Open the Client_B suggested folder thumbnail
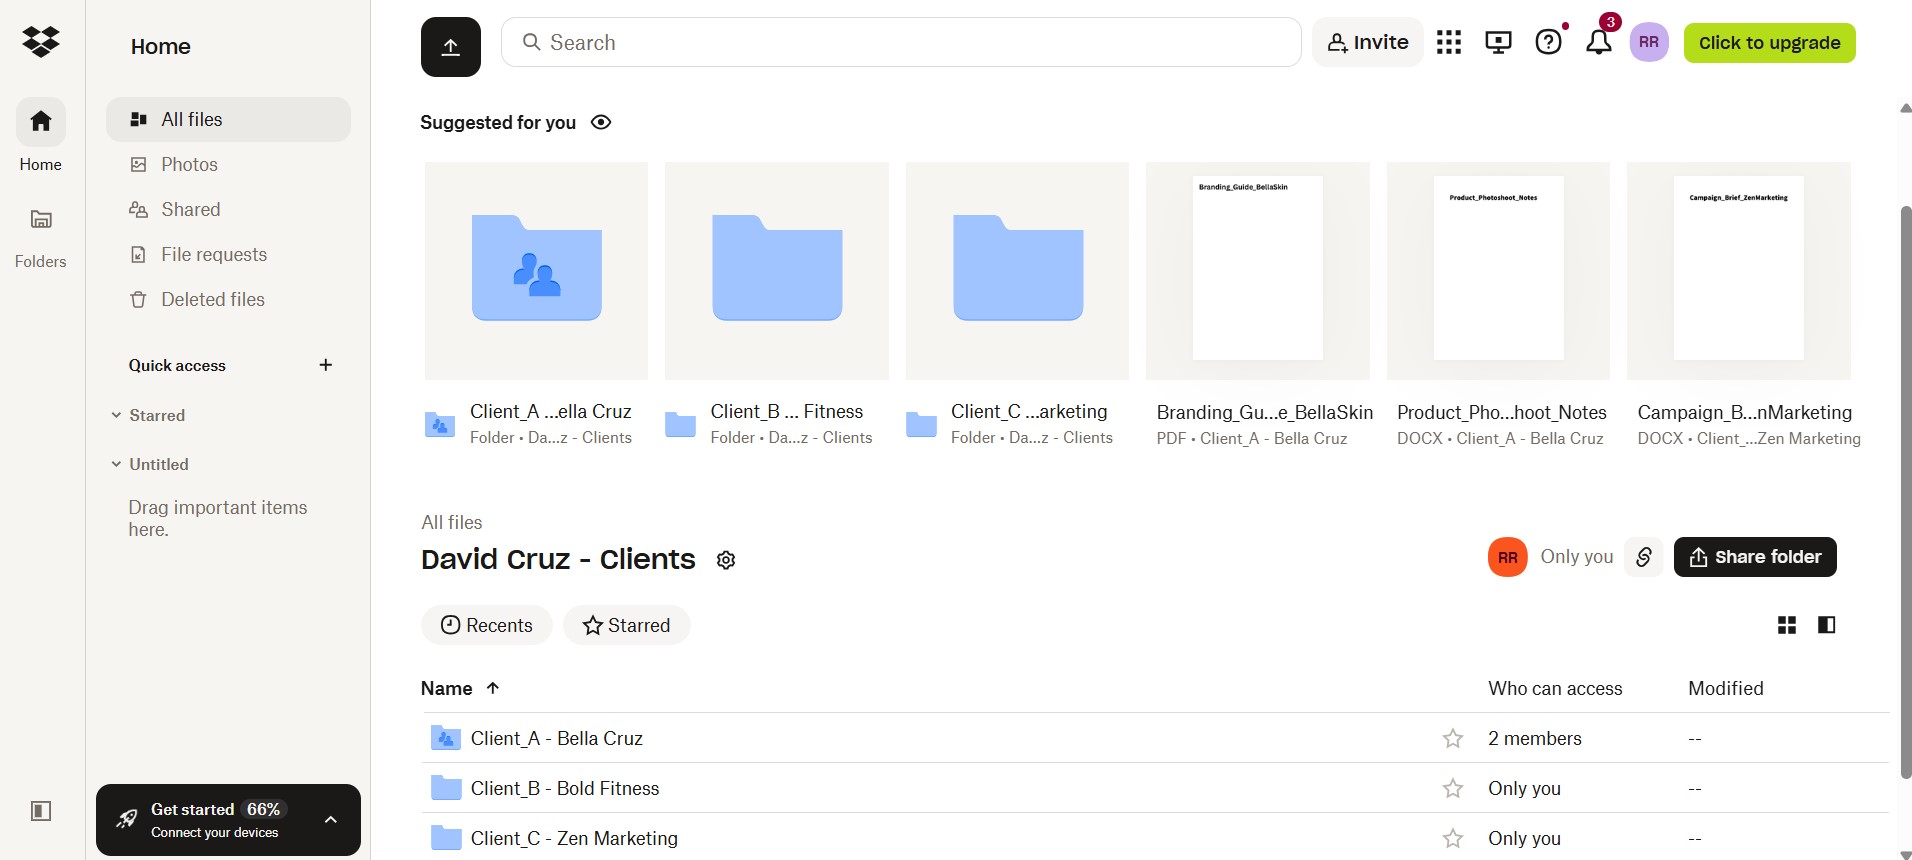 [x=777, y=271]
